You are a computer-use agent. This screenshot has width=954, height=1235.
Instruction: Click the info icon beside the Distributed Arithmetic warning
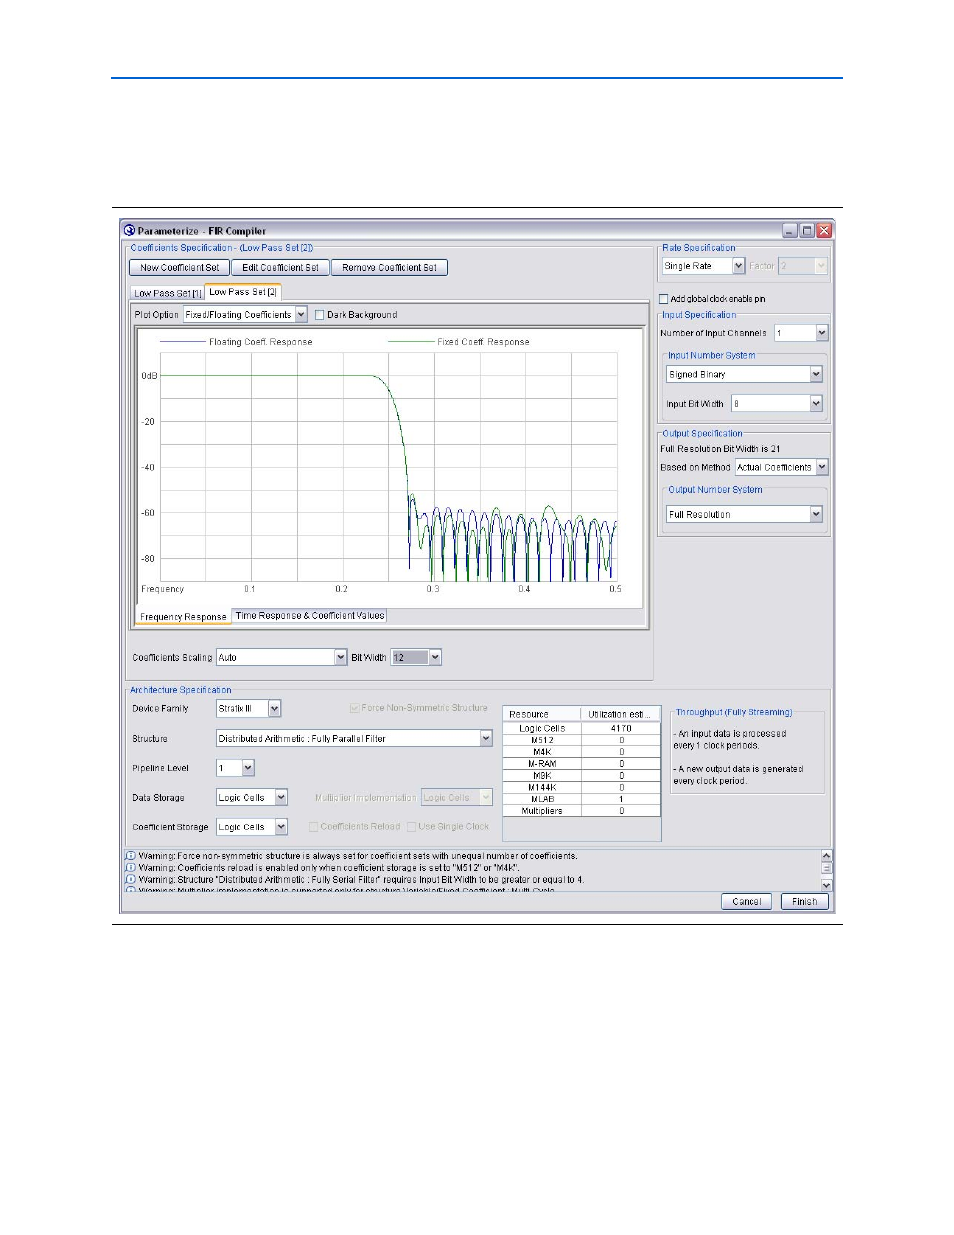coord(130,880)
